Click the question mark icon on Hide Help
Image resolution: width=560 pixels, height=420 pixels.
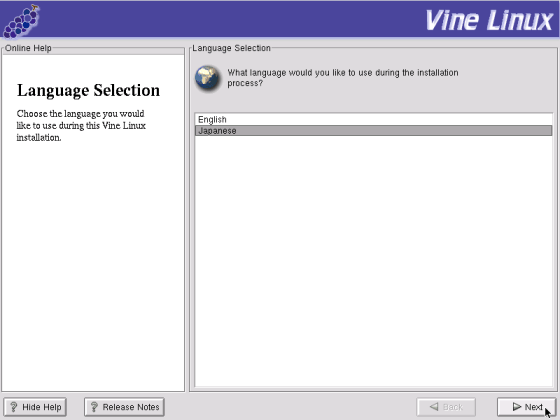(14, 407)
